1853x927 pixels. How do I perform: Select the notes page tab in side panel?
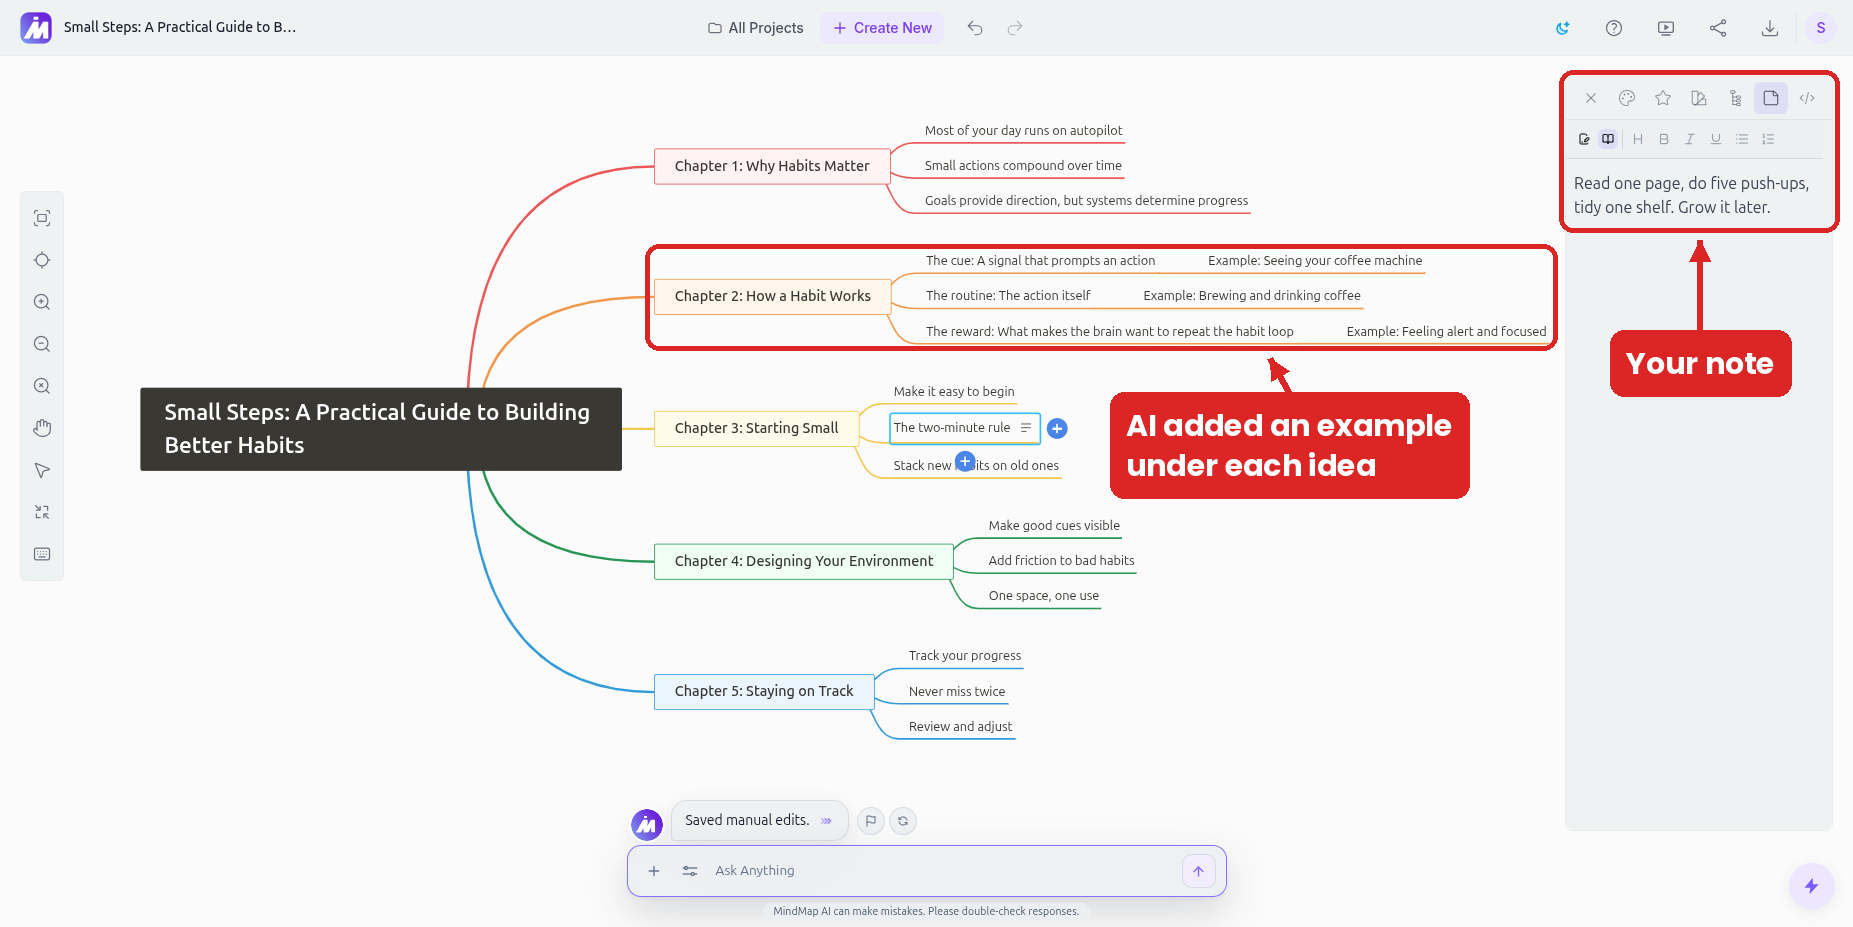pos(1771,98)
